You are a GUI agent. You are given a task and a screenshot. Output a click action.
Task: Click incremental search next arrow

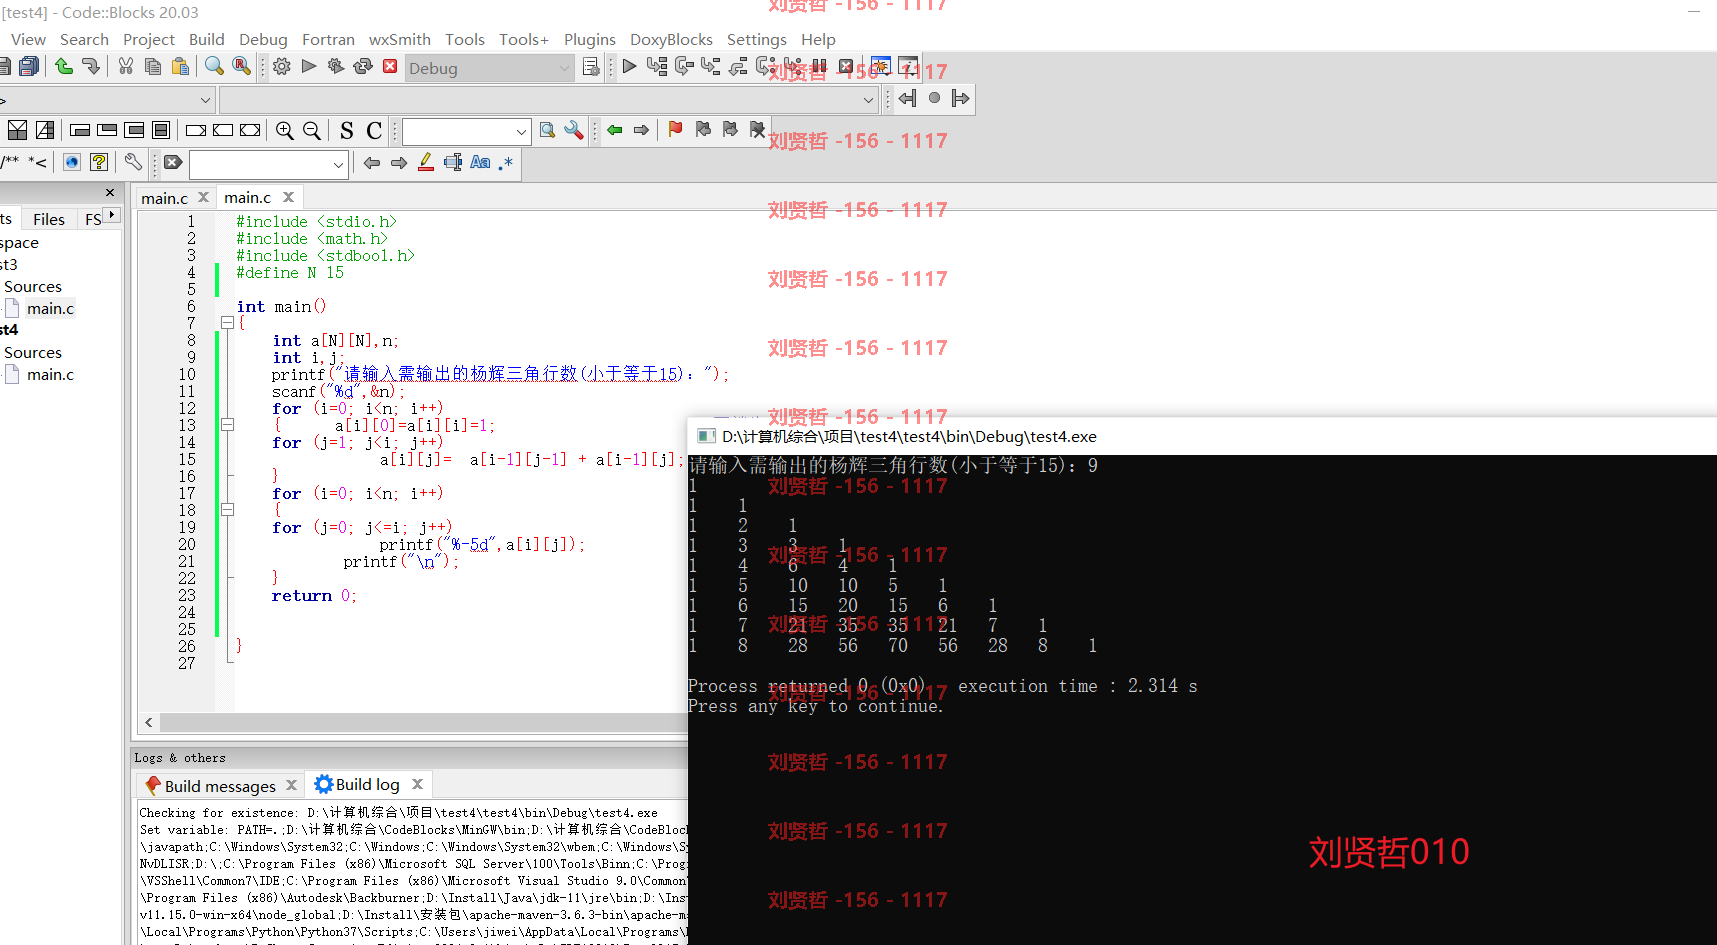399,162
